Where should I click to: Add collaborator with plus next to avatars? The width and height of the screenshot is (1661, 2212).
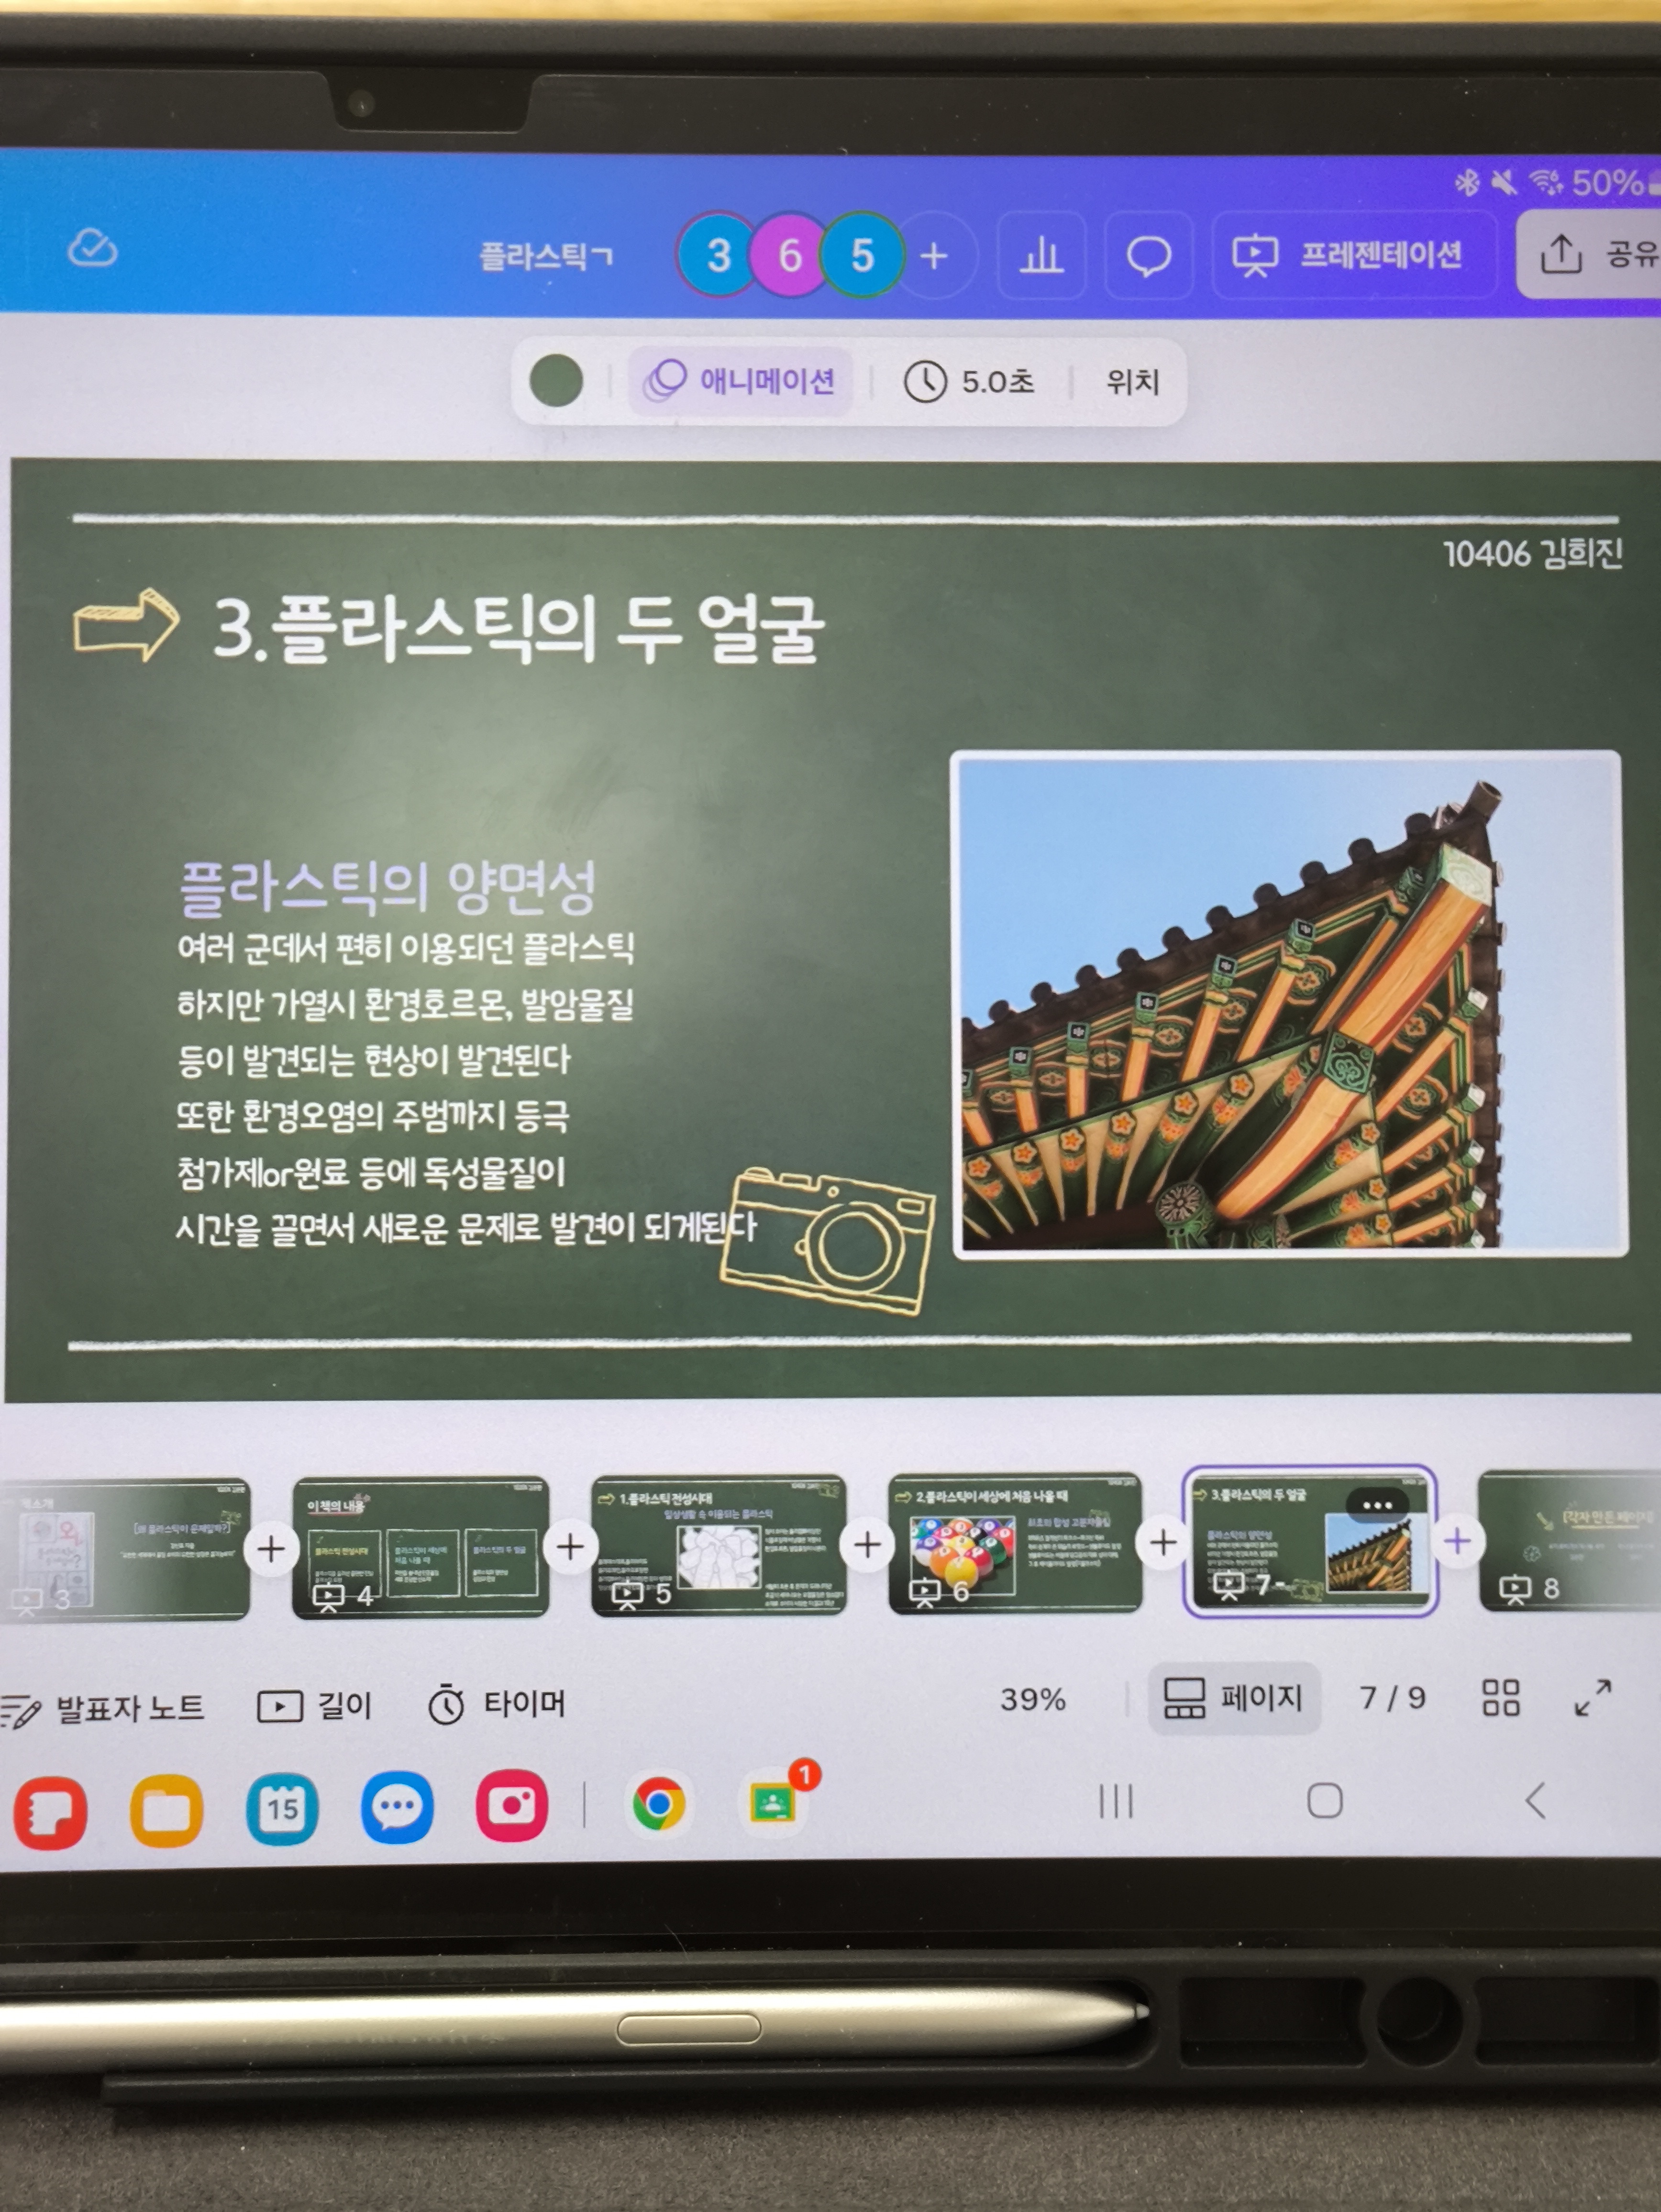(933, 256)
